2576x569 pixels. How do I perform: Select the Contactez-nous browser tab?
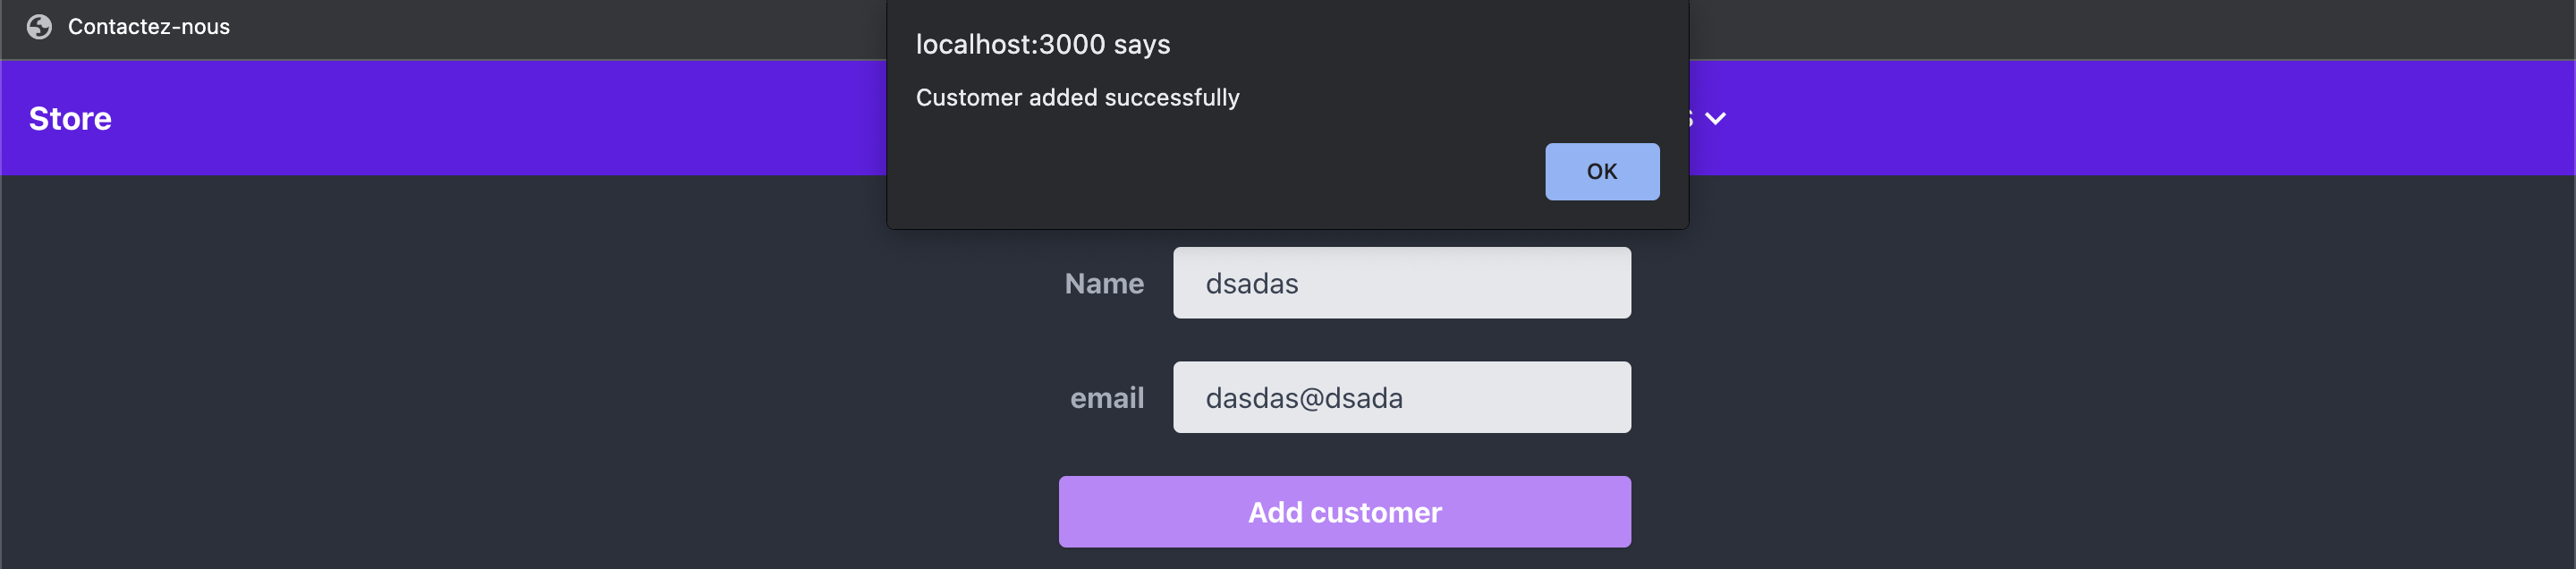point(148,27)
